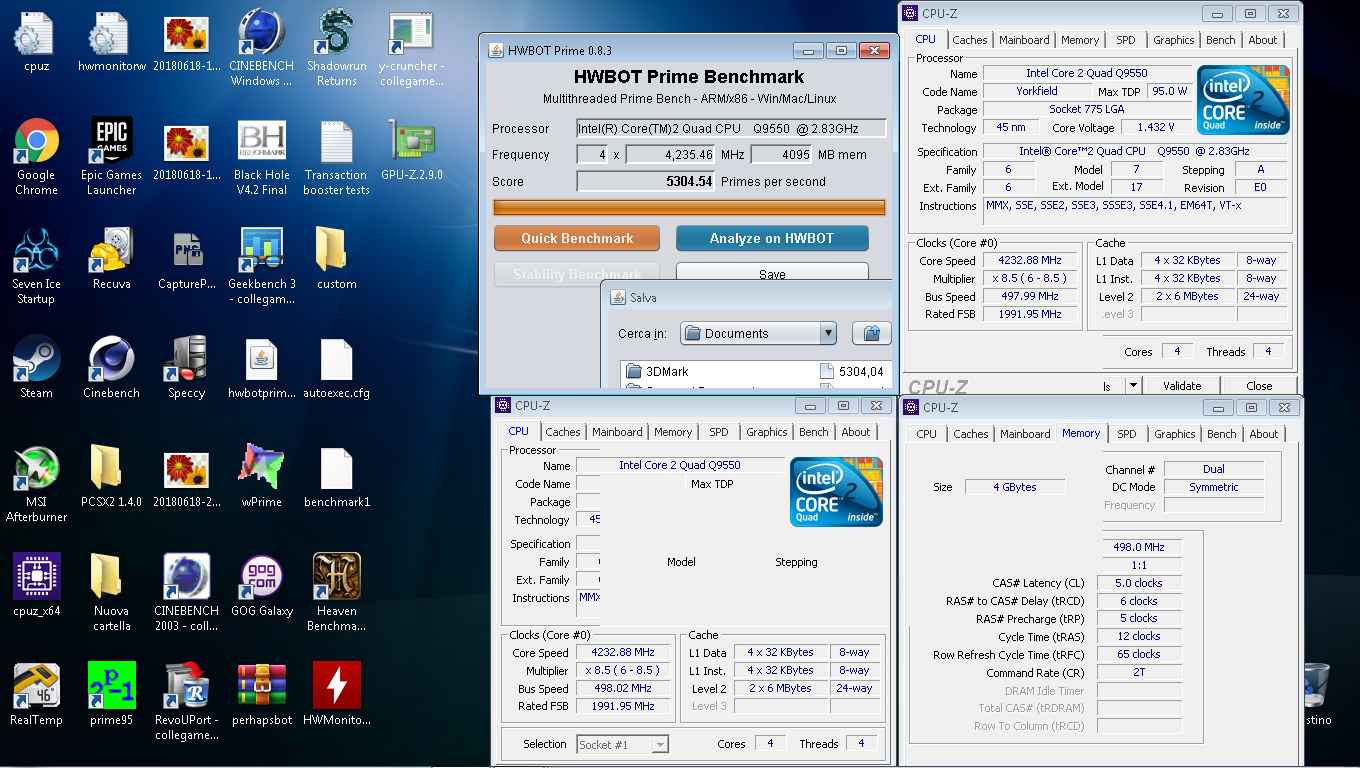
Task: Click the up-one-level folder button in Salva dialog
Action: 871,333
